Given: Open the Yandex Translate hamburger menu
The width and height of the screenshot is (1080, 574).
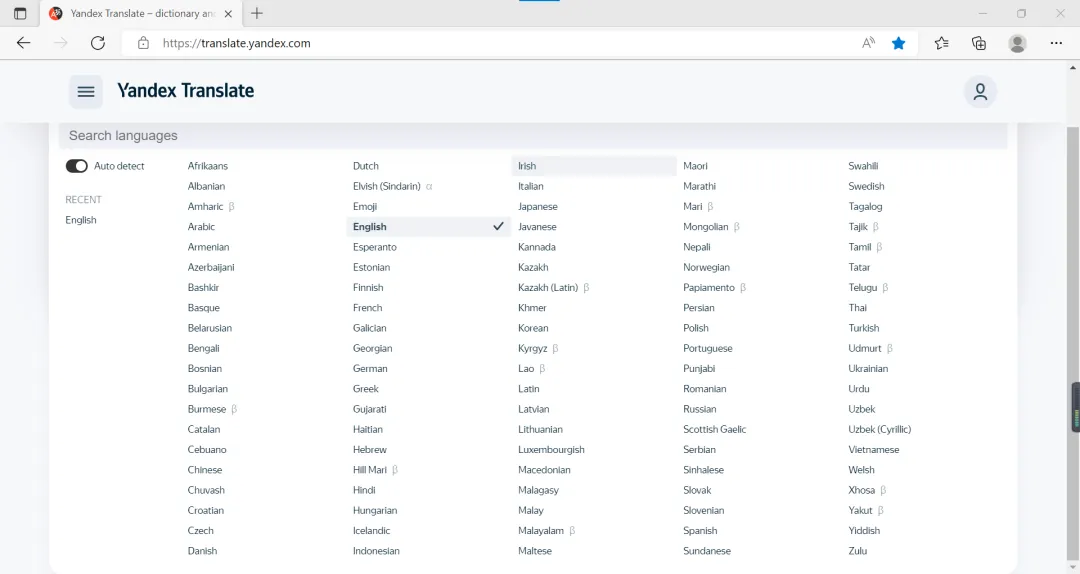Looking at the screenshot, I should click(86, 92).
